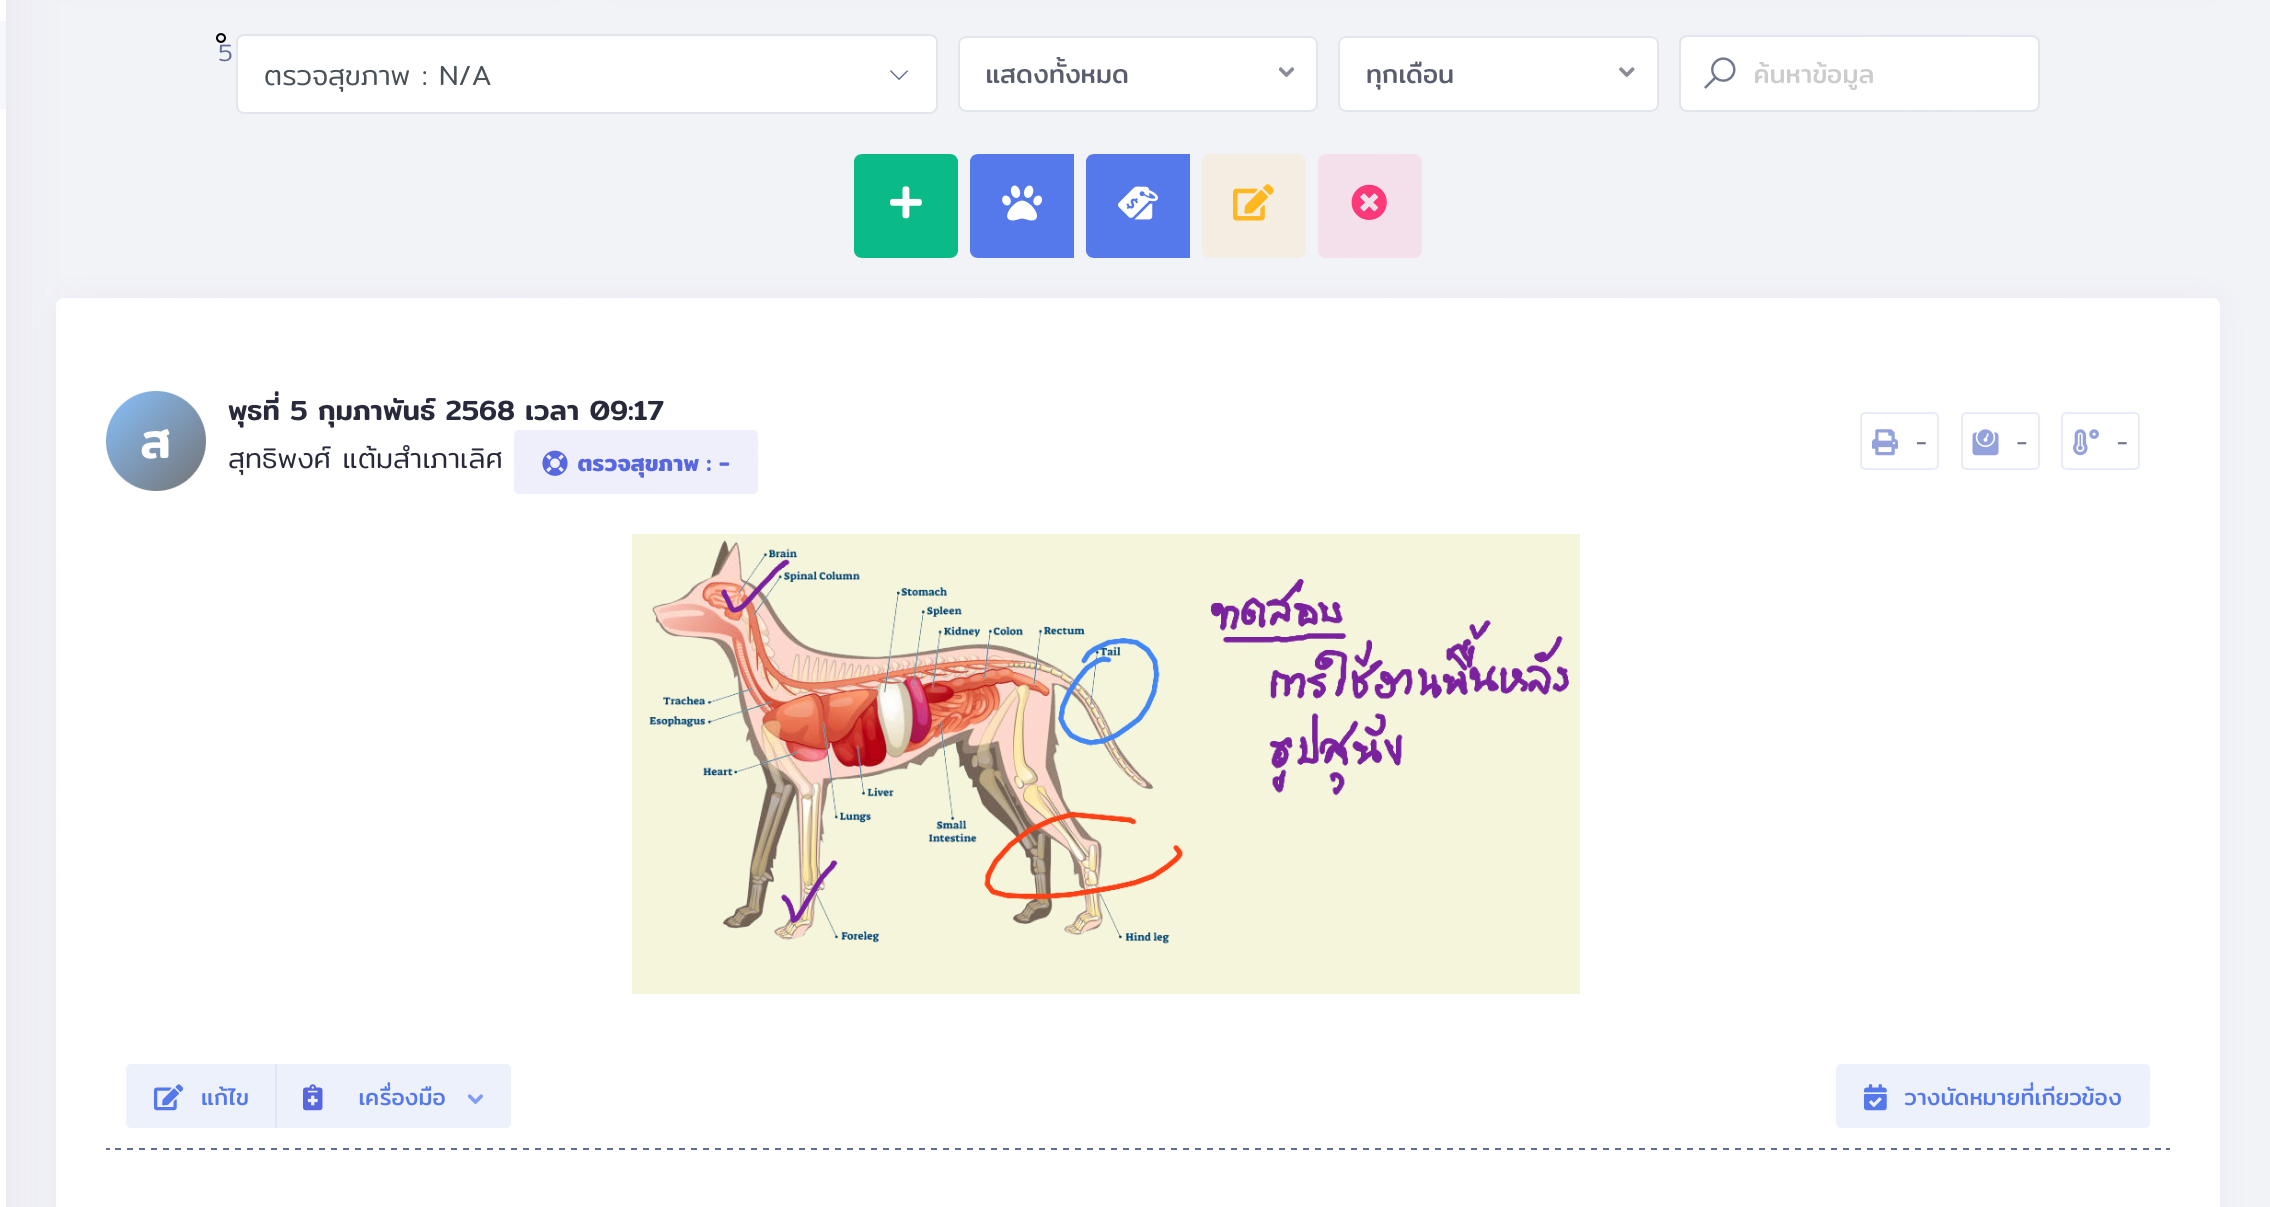The image size is (2270, 1207).
Task: Click the printer icon button
Action: pyautogui.click(x=1898, y=441)
